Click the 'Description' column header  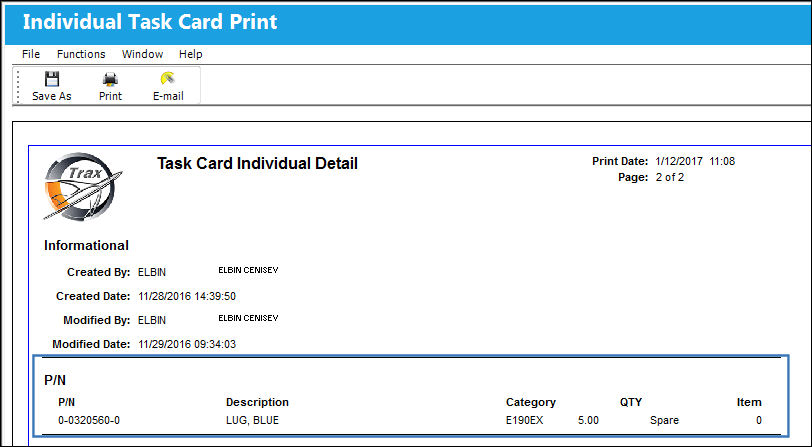point(257,402)
